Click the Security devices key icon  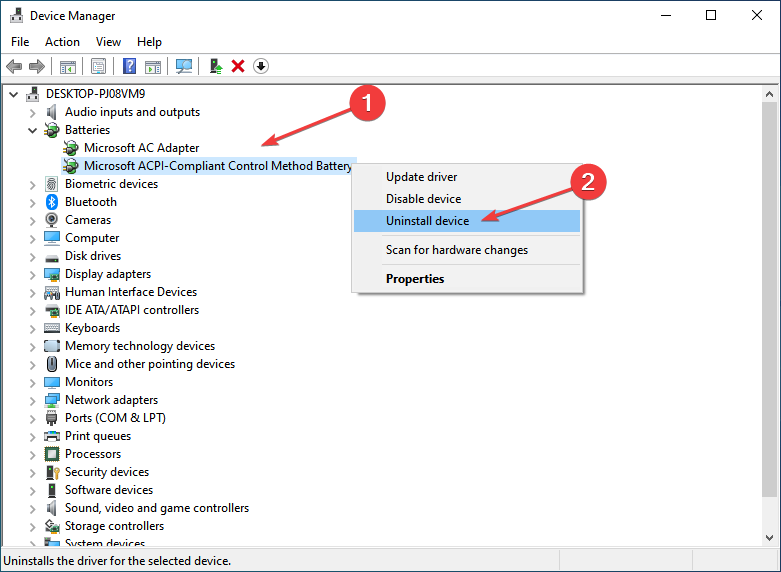pyautogui.click(x=52, y=472)
